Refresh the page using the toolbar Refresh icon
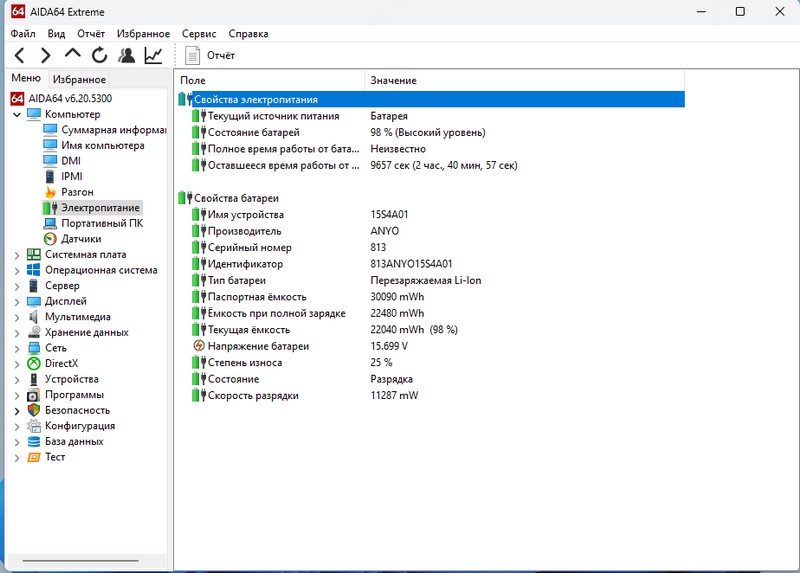 click(99, 55)
